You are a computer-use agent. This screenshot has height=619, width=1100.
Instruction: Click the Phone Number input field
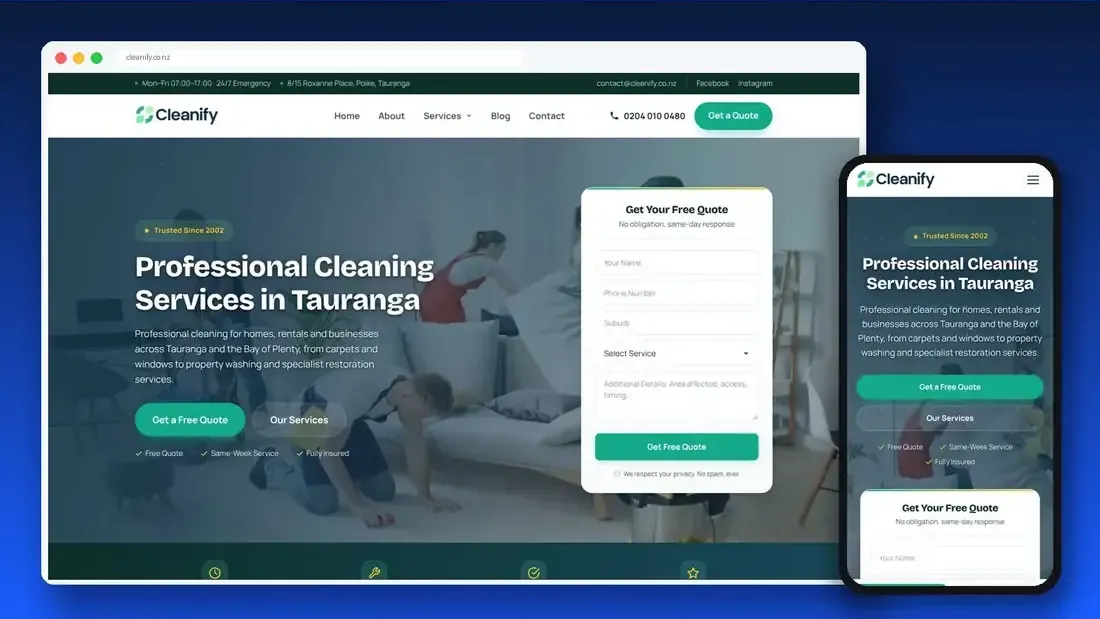coord(676,293)
